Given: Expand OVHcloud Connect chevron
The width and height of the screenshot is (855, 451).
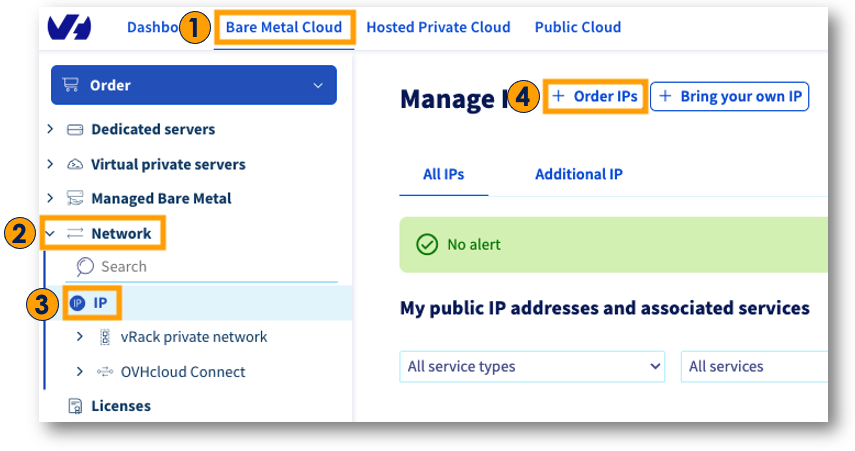Looking at the screenshot, I should coord(80,371).
